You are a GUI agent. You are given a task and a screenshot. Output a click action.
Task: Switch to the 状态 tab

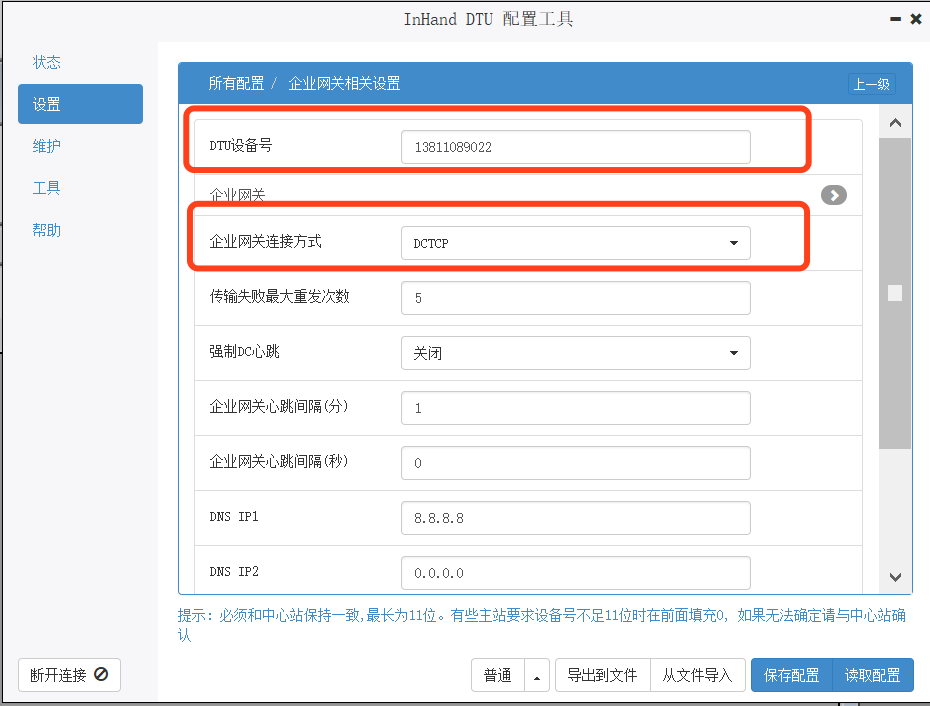coord(47,62)
